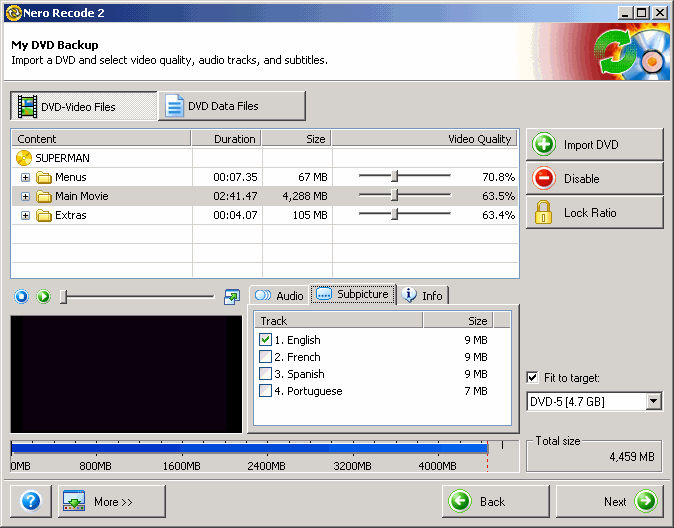Uncheck the English subpicture track

point(265,340)
